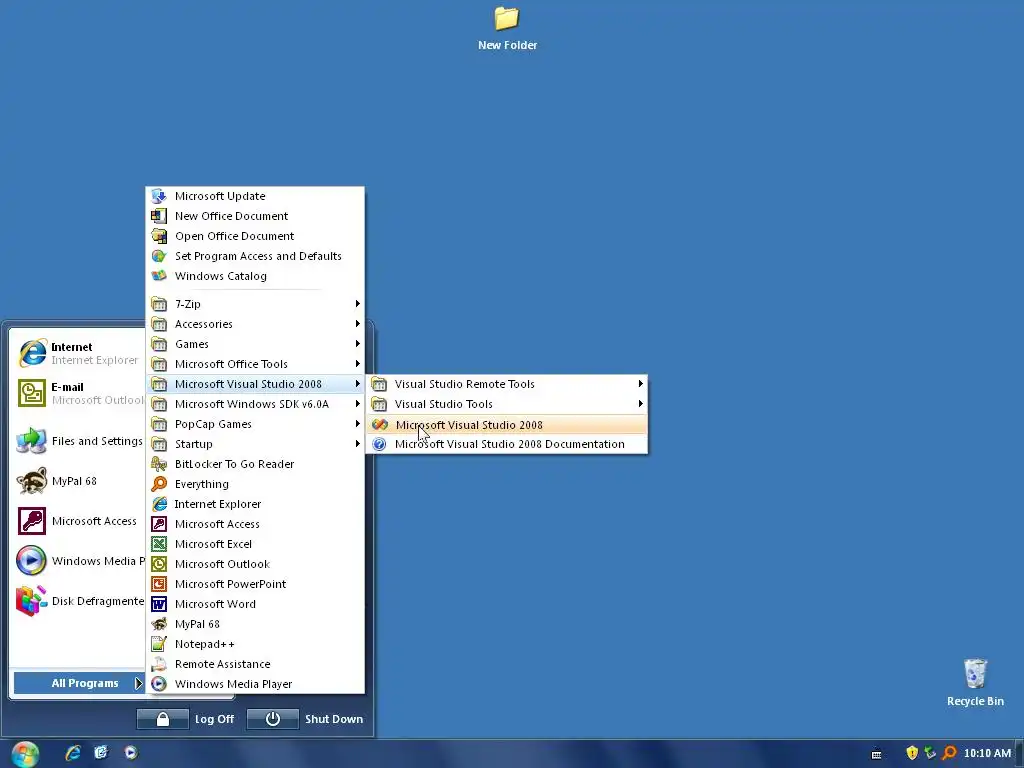The width and height of the screenshot is (1024, 768).
Task: Expand Visual Studio Remote Tools submenu arrow
Action: click(x=641, y=384)
